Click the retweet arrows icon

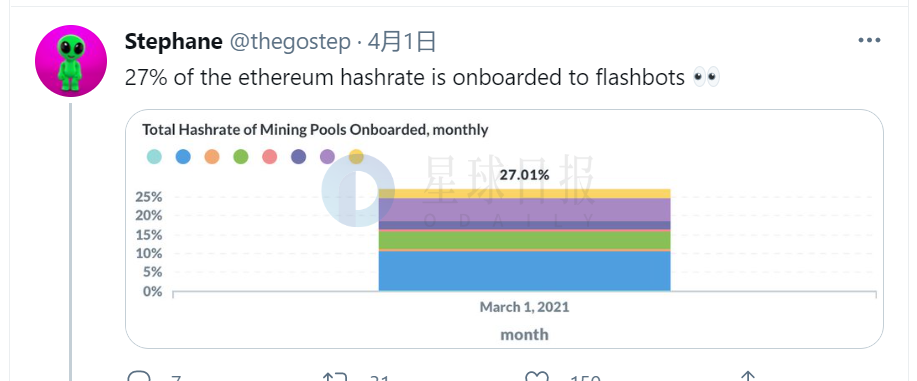pos(336,377)
